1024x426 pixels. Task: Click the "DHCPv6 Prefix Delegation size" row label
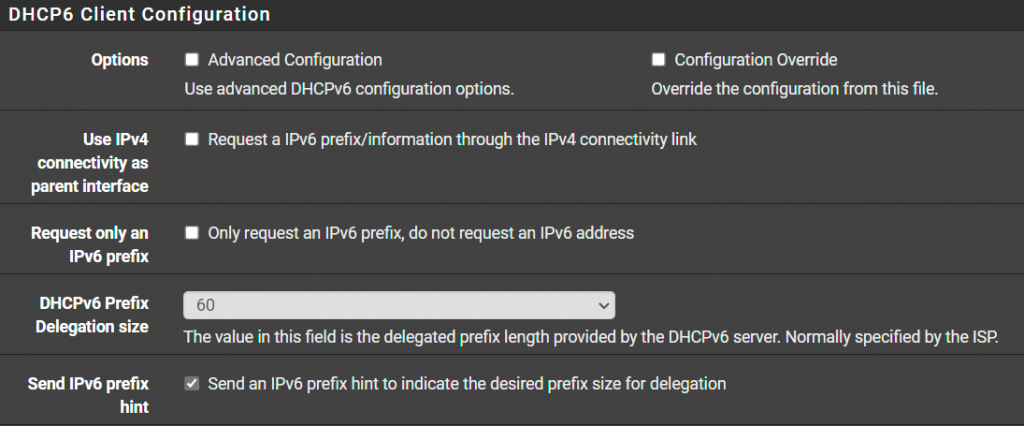click(x=95, y=314)
